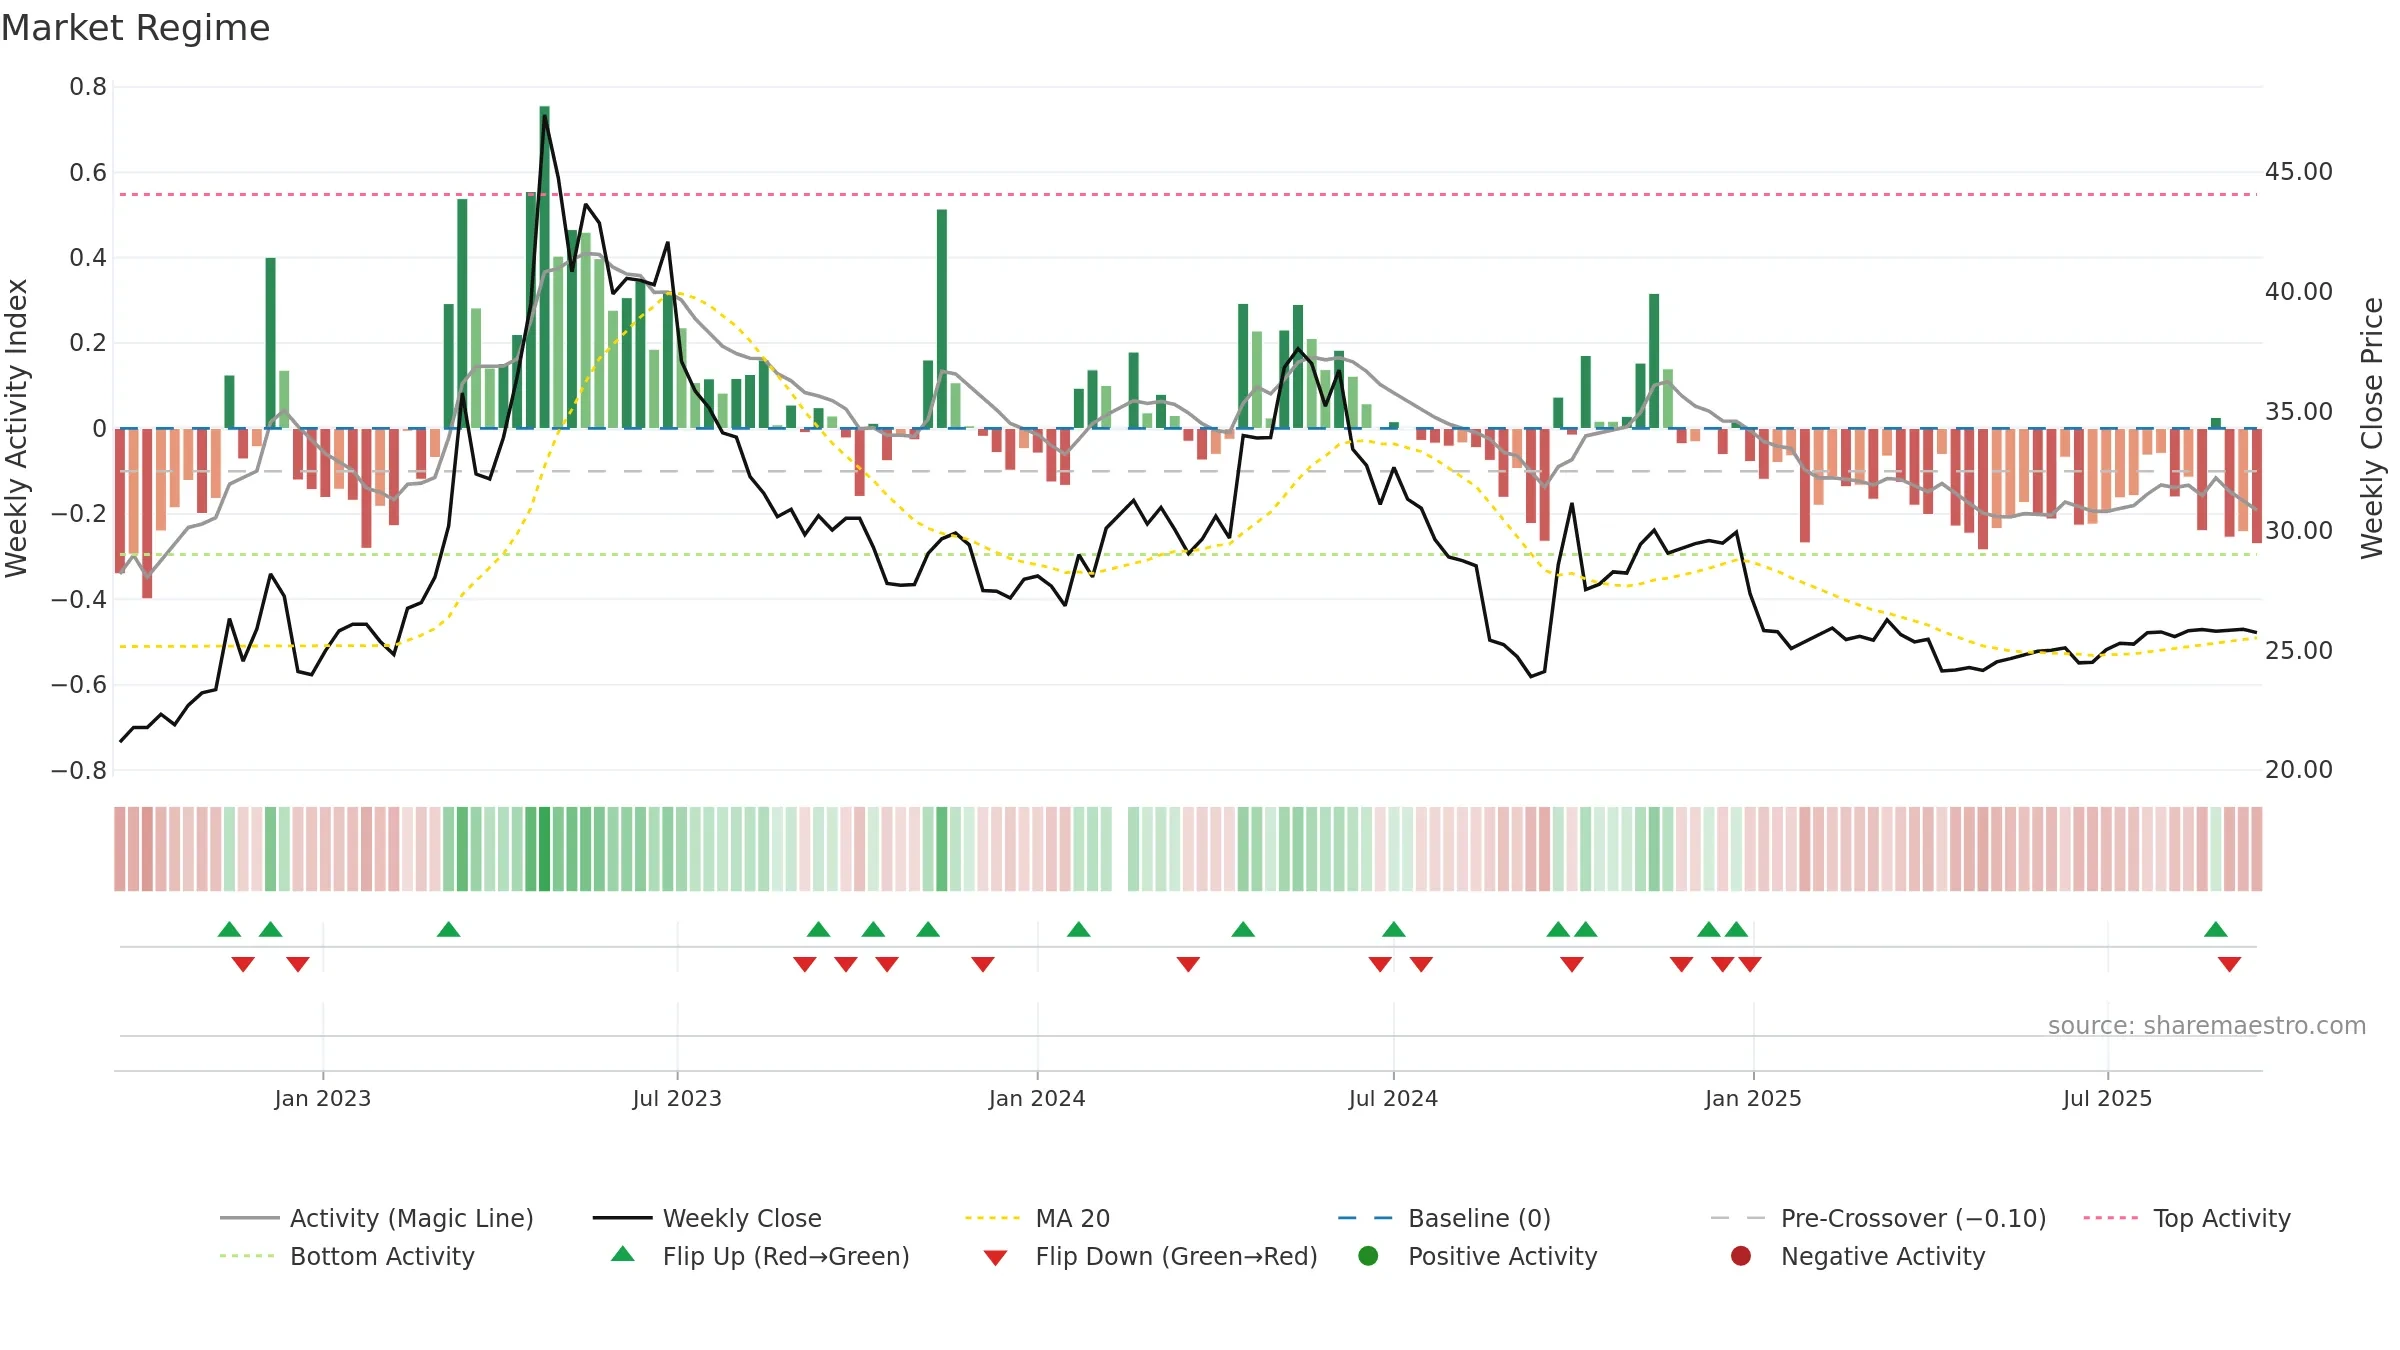The height and width of the screenshot is (1350, 2400).
Task: Click the Jul 2024 axis label
Action: [x=1393, y=1098]
